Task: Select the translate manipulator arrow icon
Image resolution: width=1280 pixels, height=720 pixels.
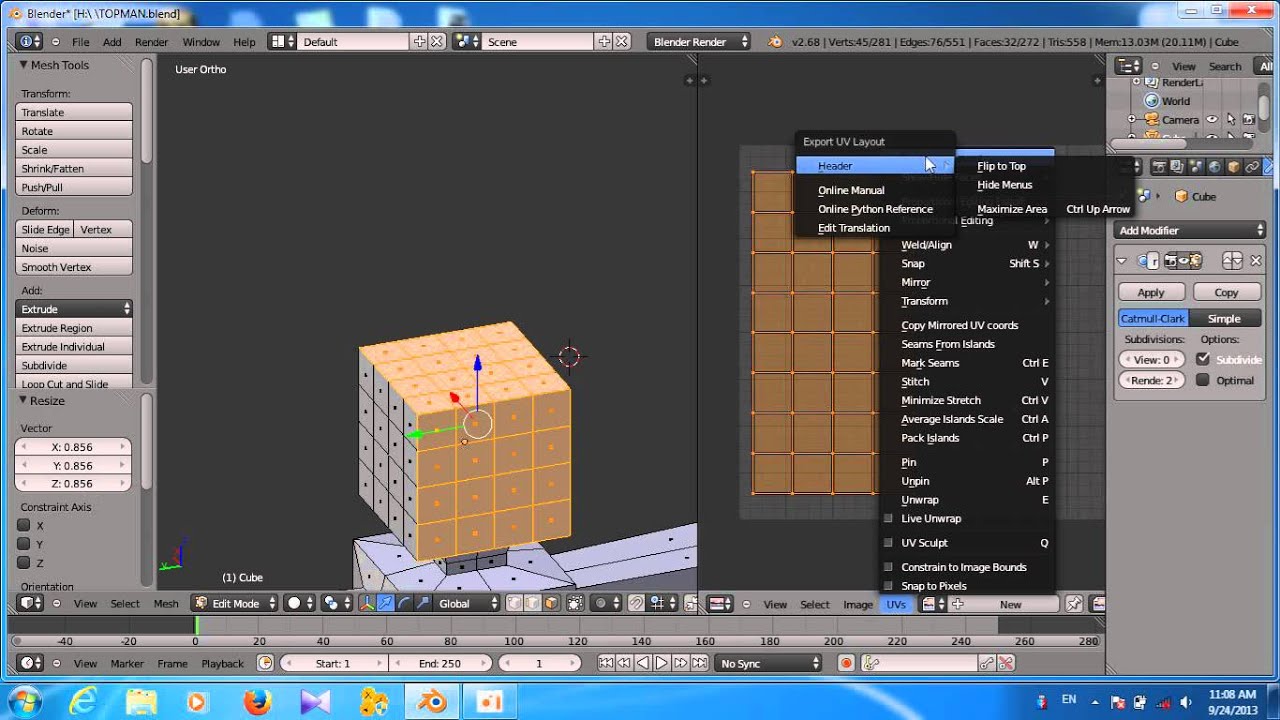Action: (x=385, y=603)
